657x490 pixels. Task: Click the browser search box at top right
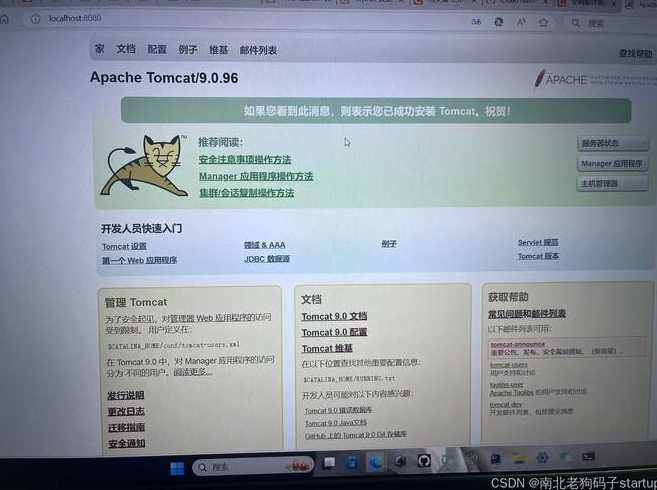coord(612,23)
